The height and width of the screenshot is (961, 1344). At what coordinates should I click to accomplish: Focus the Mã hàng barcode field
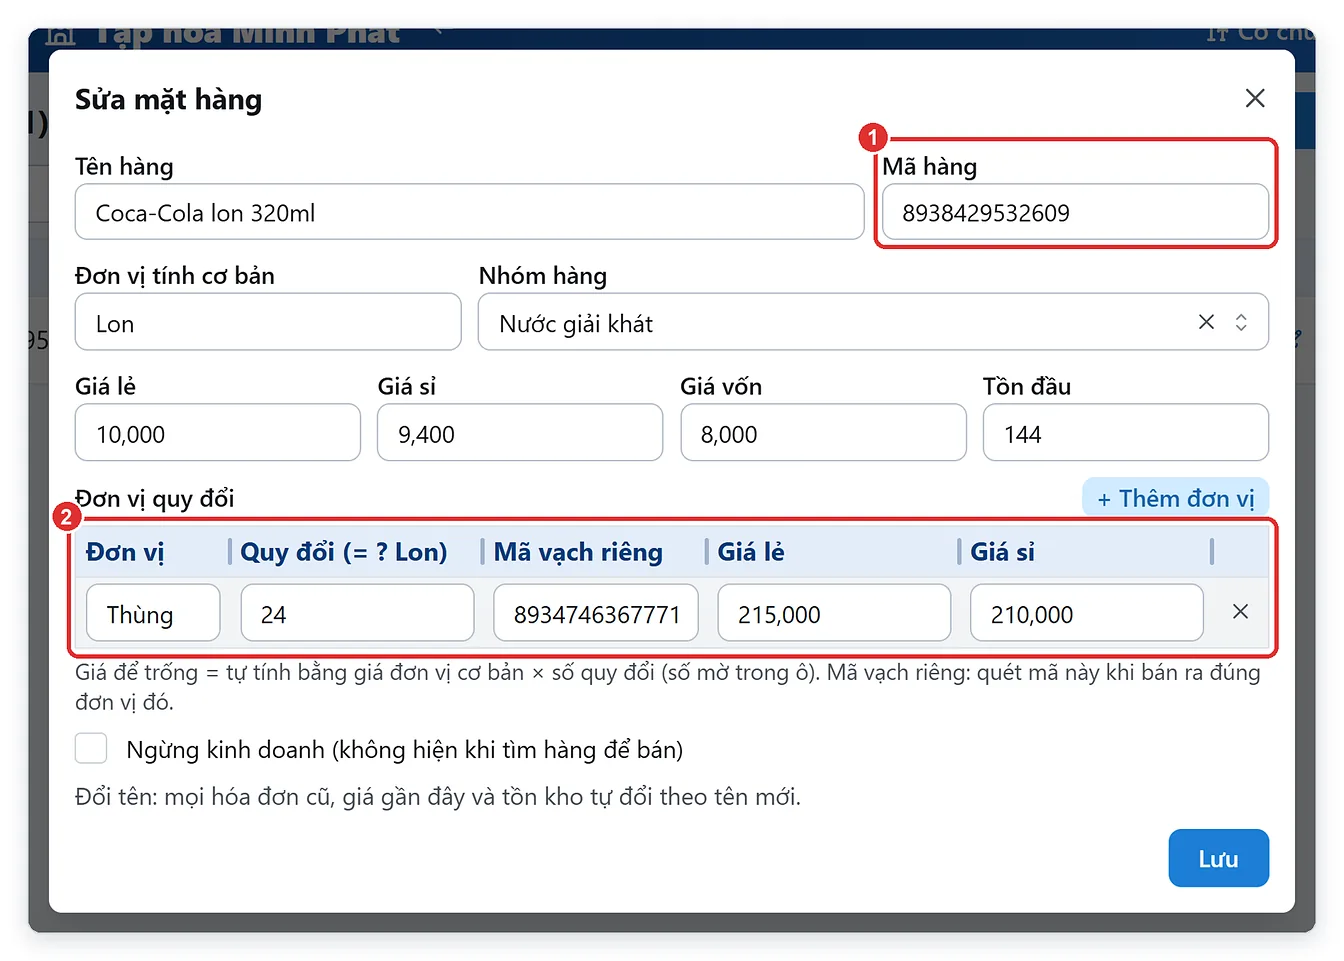click(x=1075, y=212)
